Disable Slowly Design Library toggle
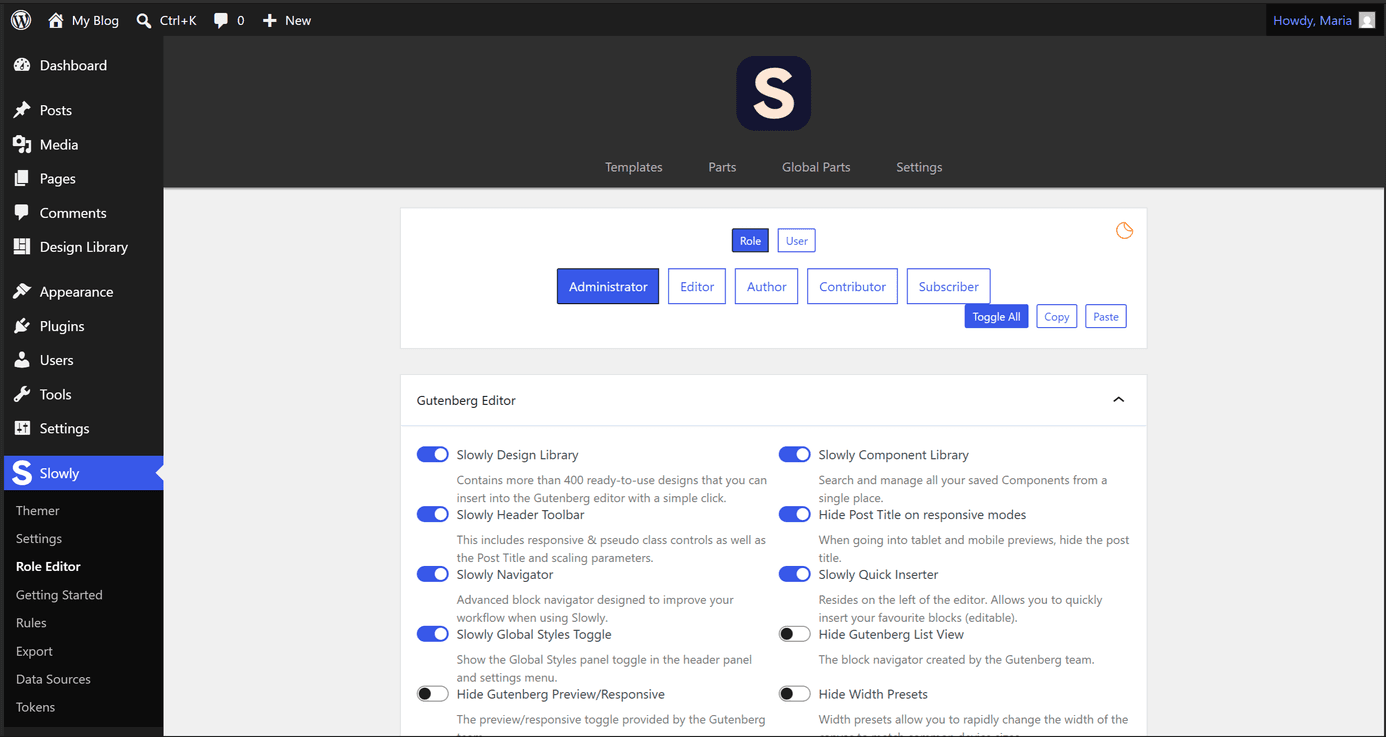 (433, 455)
